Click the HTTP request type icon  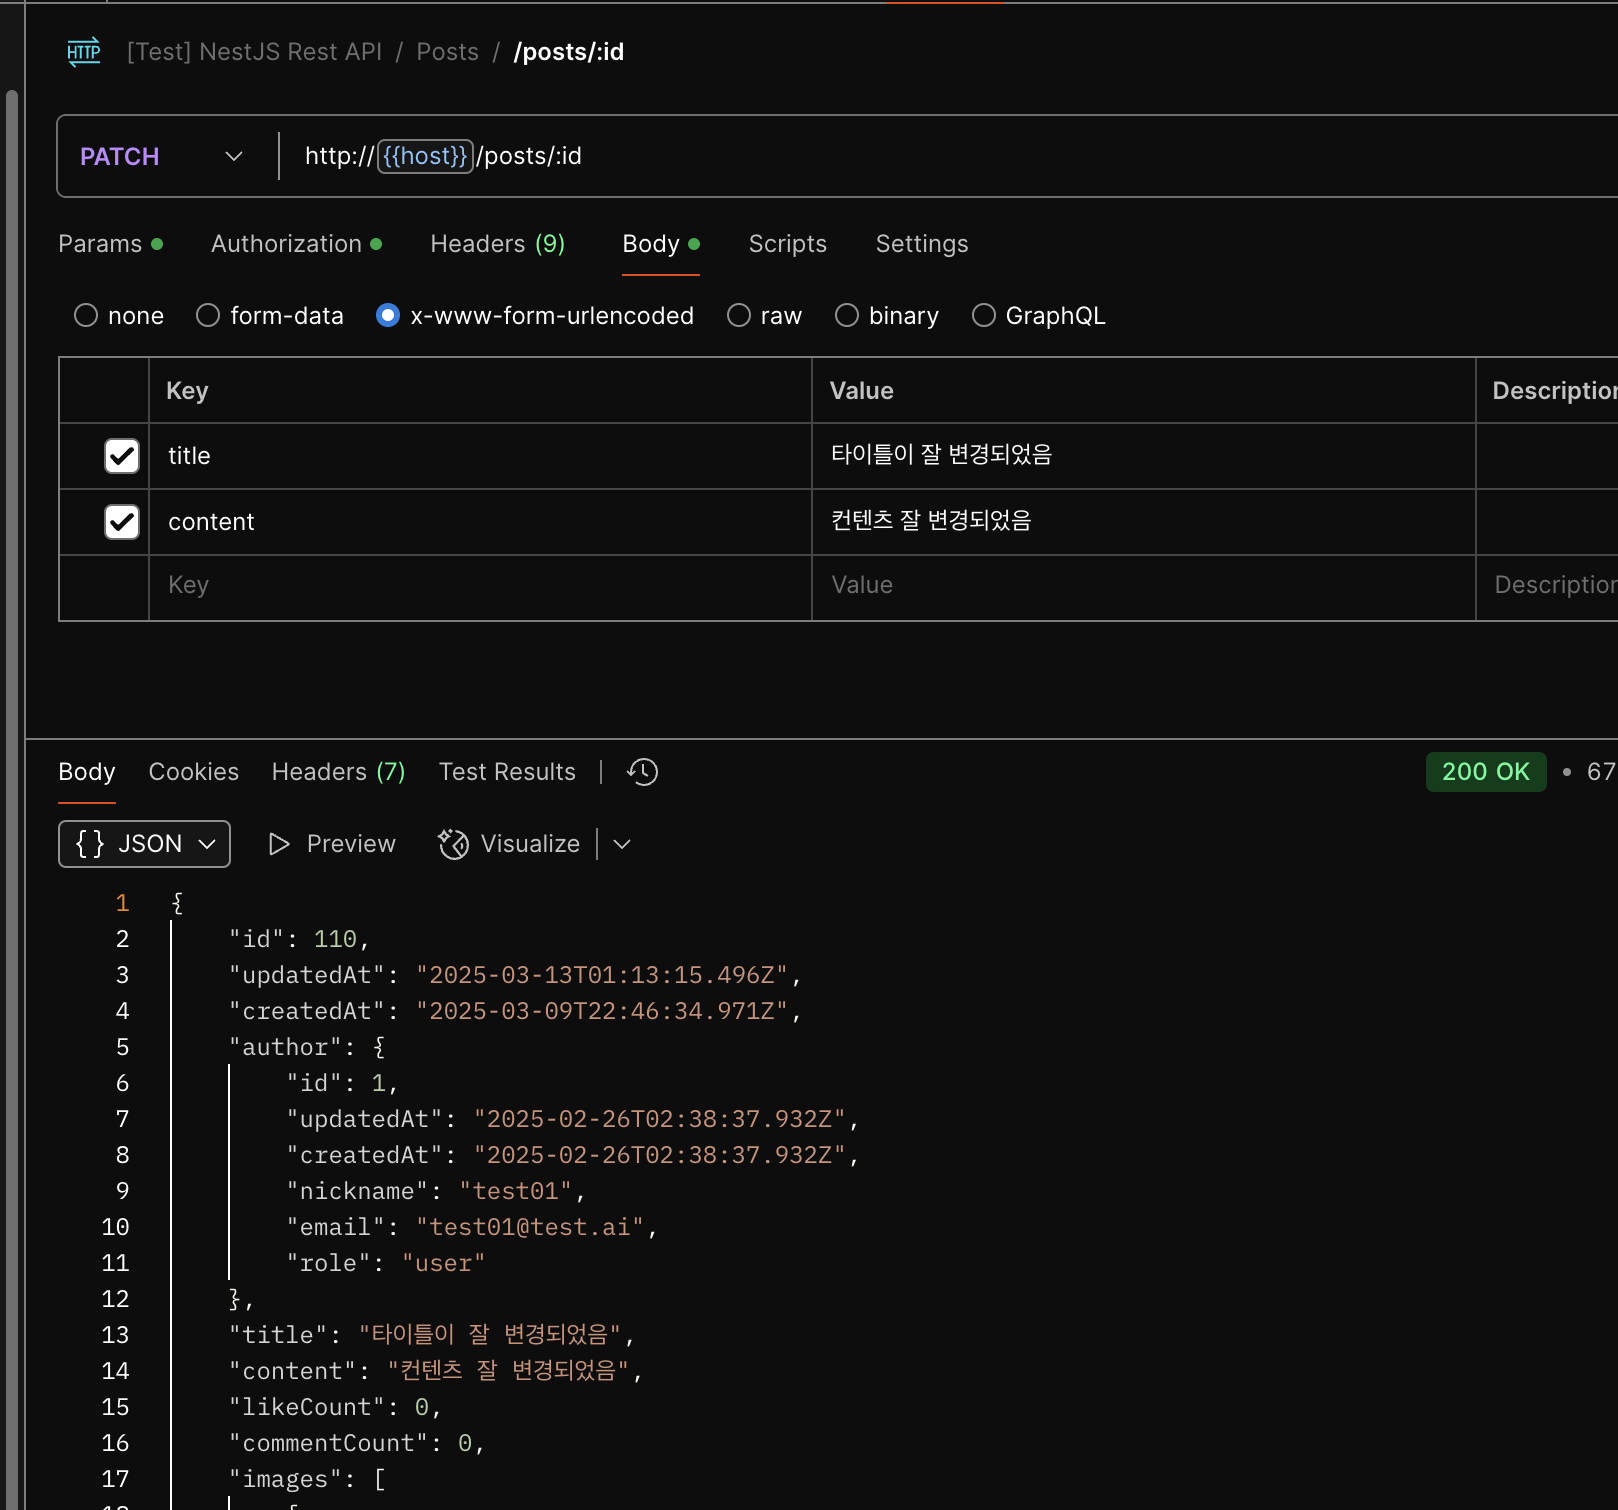point(84,52)
